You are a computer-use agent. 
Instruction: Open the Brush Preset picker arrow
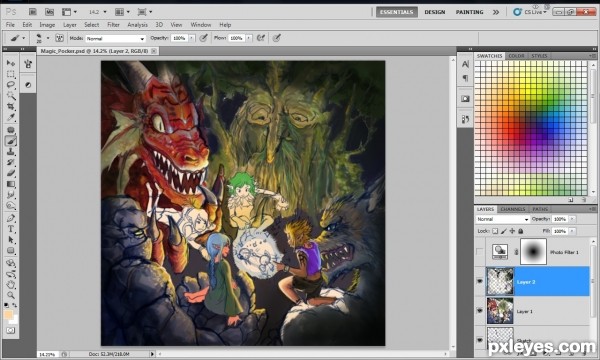tap(48, 38)
